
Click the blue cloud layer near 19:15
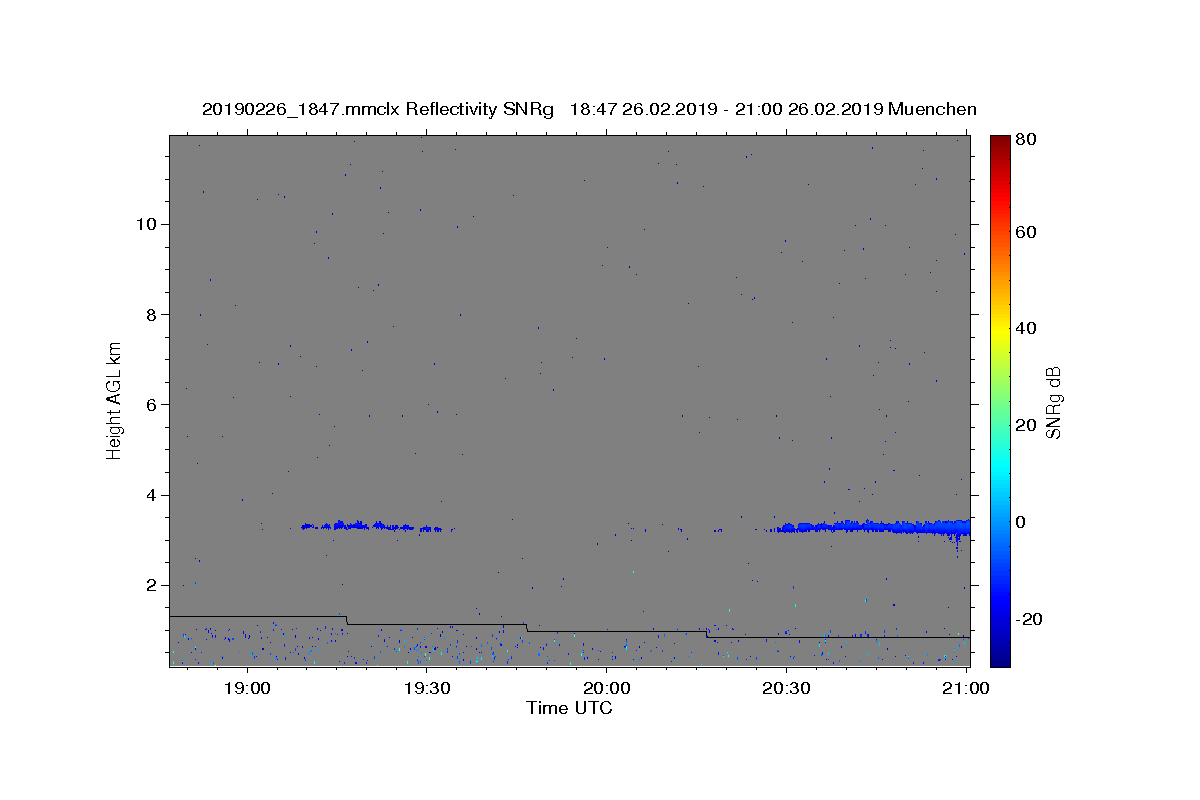tap(371, 526)
